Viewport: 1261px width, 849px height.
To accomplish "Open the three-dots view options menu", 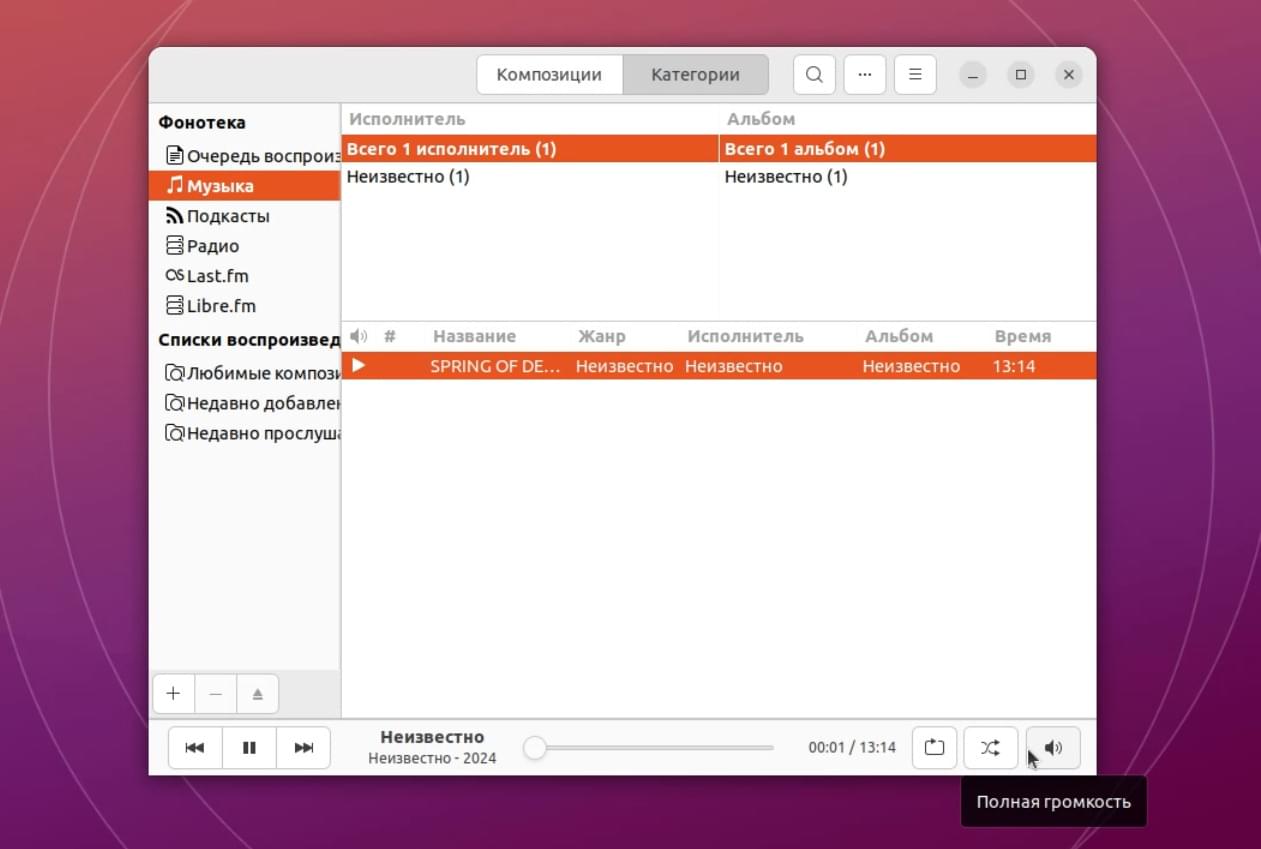I will pyautogui.click(x=865, y=75).
